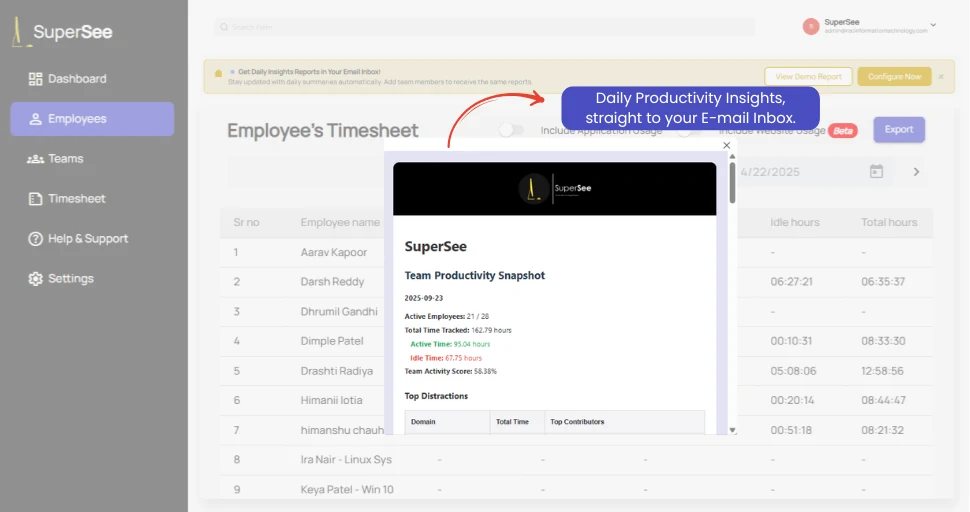Select employee Aarav Kapoor
This screenshot has width=970, height=512.
click(333, 252)
